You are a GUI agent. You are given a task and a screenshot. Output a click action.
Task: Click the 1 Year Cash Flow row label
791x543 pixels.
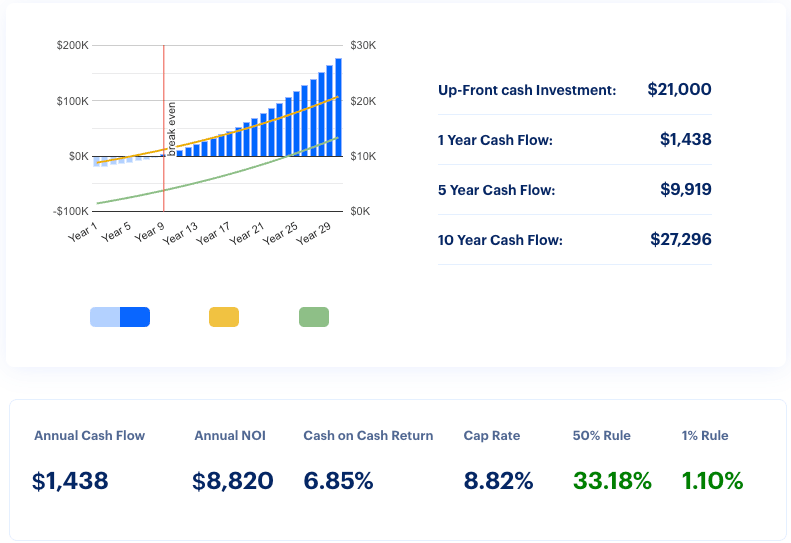click(495, 140)
